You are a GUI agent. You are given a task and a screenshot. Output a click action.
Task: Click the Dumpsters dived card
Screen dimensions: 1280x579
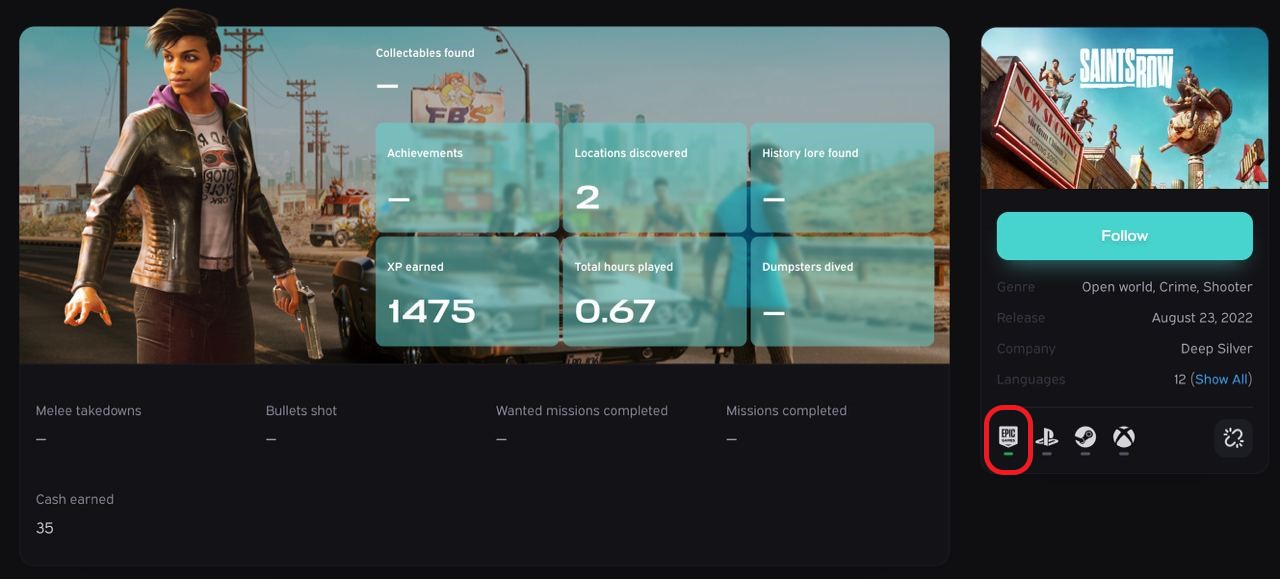tap(842, 291)
